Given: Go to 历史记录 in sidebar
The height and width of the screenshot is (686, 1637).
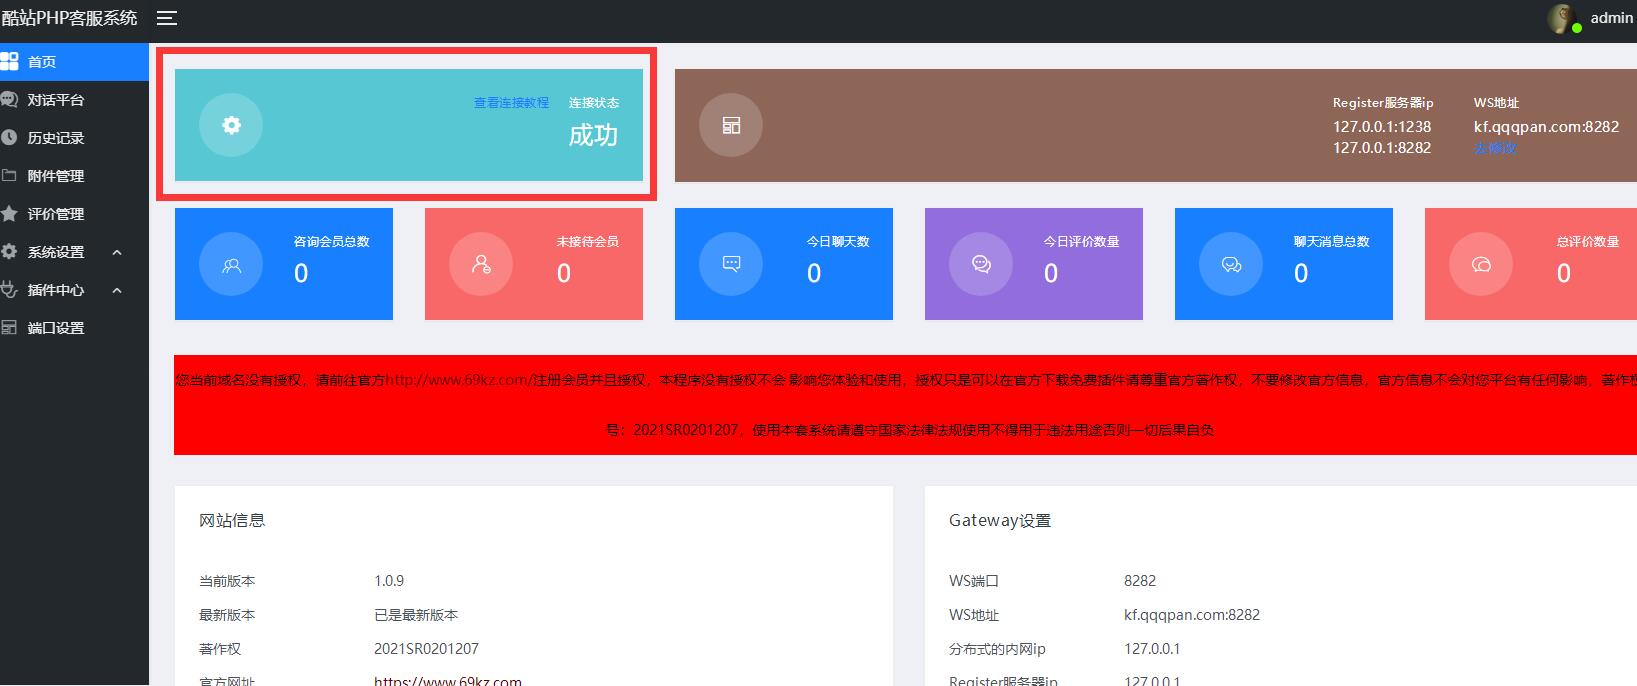Looking at the screenshot, I should tap(56, 138).
